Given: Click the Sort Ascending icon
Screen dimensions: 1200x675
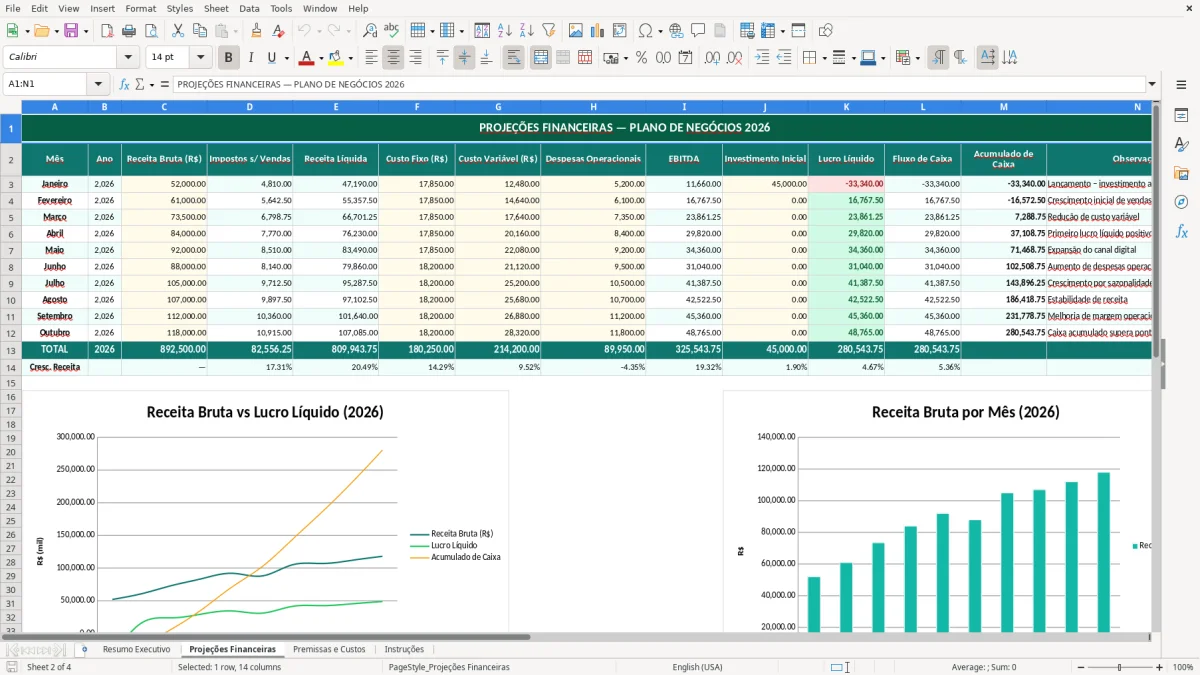Looking at the screenshot, I should coord(504,31).
